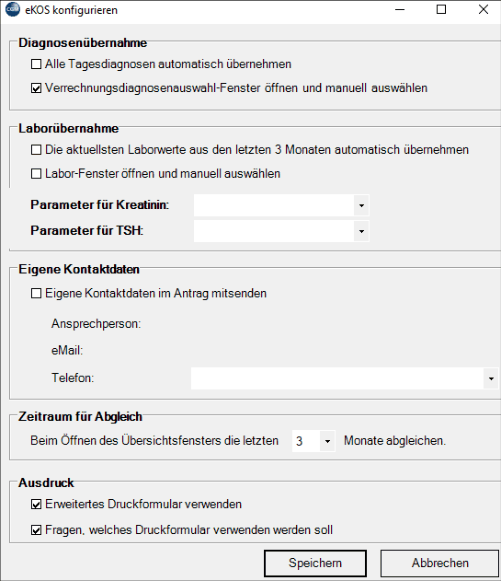The image size is (501, 581).
Task: Click the Abbrechen button
Action: (x=440, y=563)
